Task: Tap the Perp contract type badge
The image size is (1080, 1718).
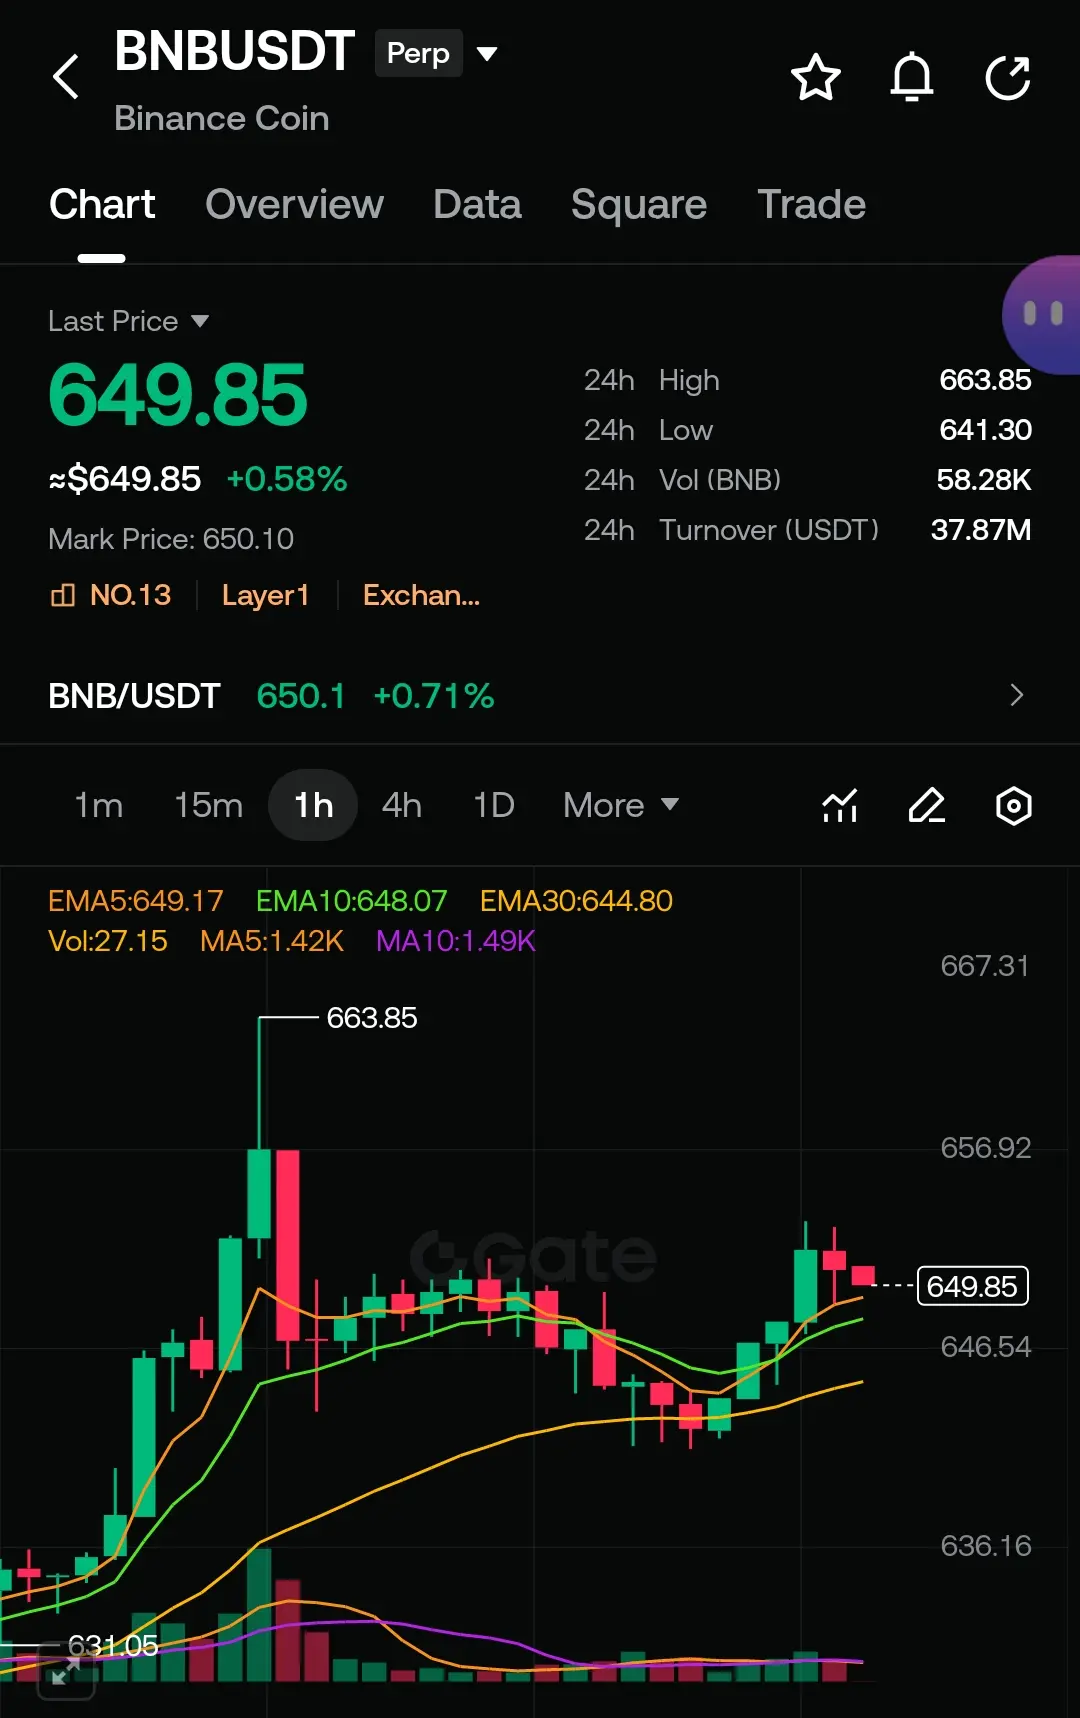Action: pyautogui.click(x=418, y=53)
